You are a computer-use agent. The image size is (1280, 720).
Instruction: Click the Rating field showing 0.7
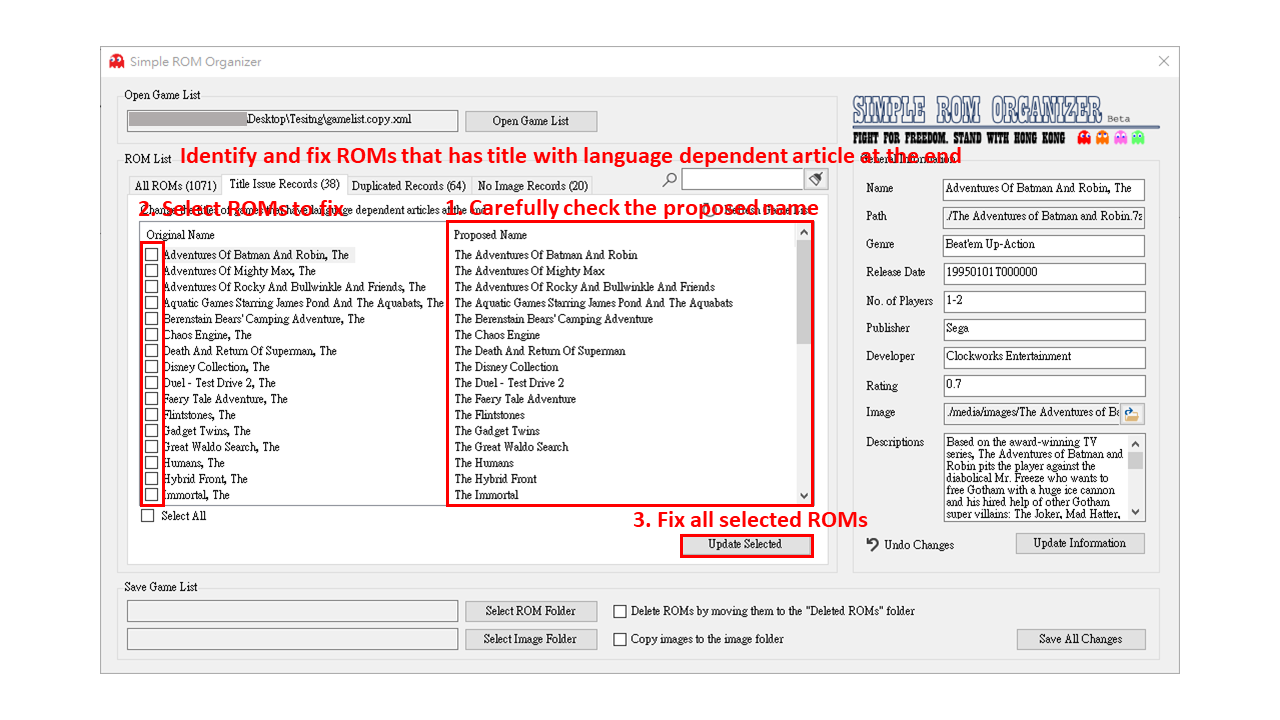(x=1043, y=385)
